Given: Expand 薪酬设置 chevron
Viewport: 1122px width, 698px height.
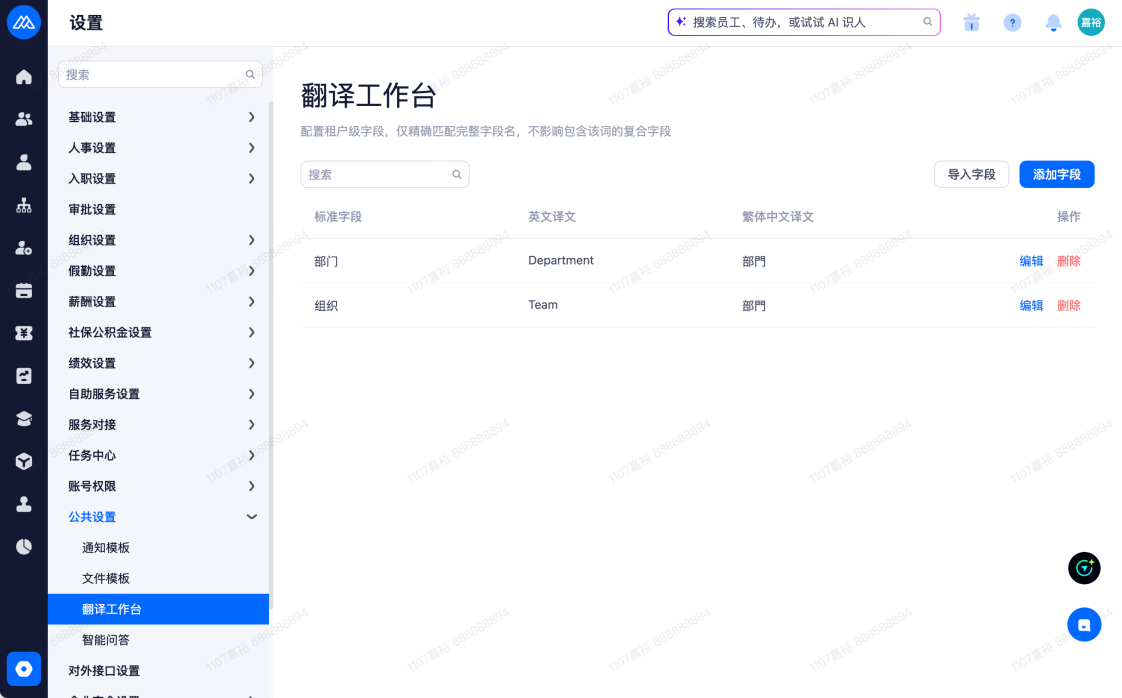Looking at the screenshot, I should [251, 301].
